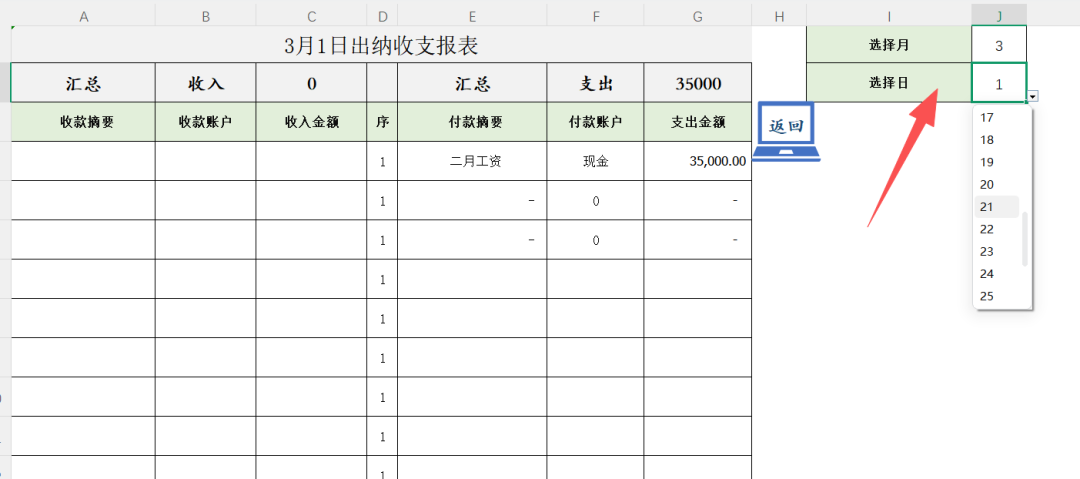Select 17 in the day dropdown list
The height and width of the screenshot is (479, 1080).
coord(987,118)
